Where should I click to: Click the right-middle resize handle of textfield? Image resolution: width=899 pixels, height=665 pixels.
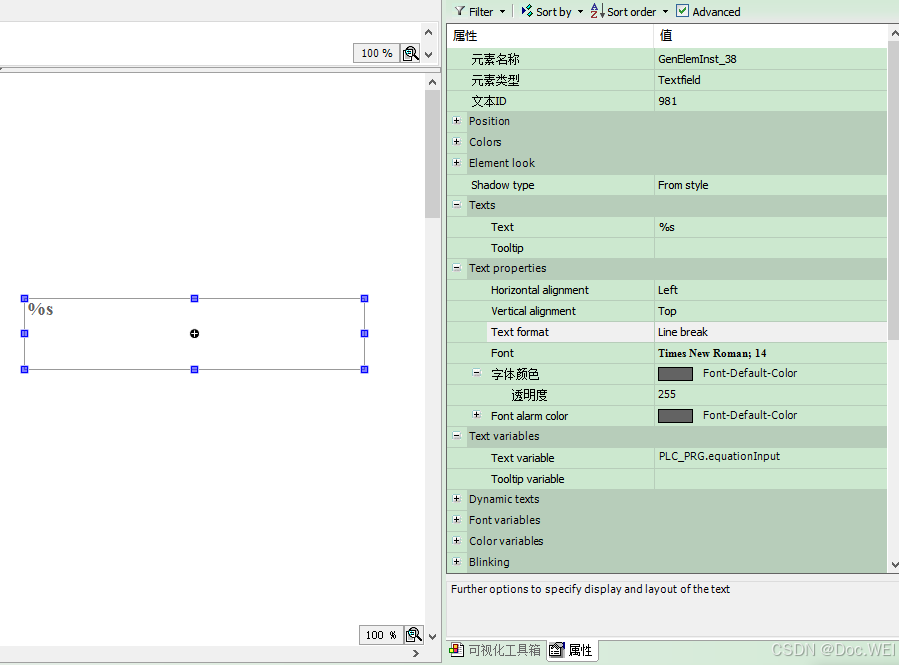point(364,333)
